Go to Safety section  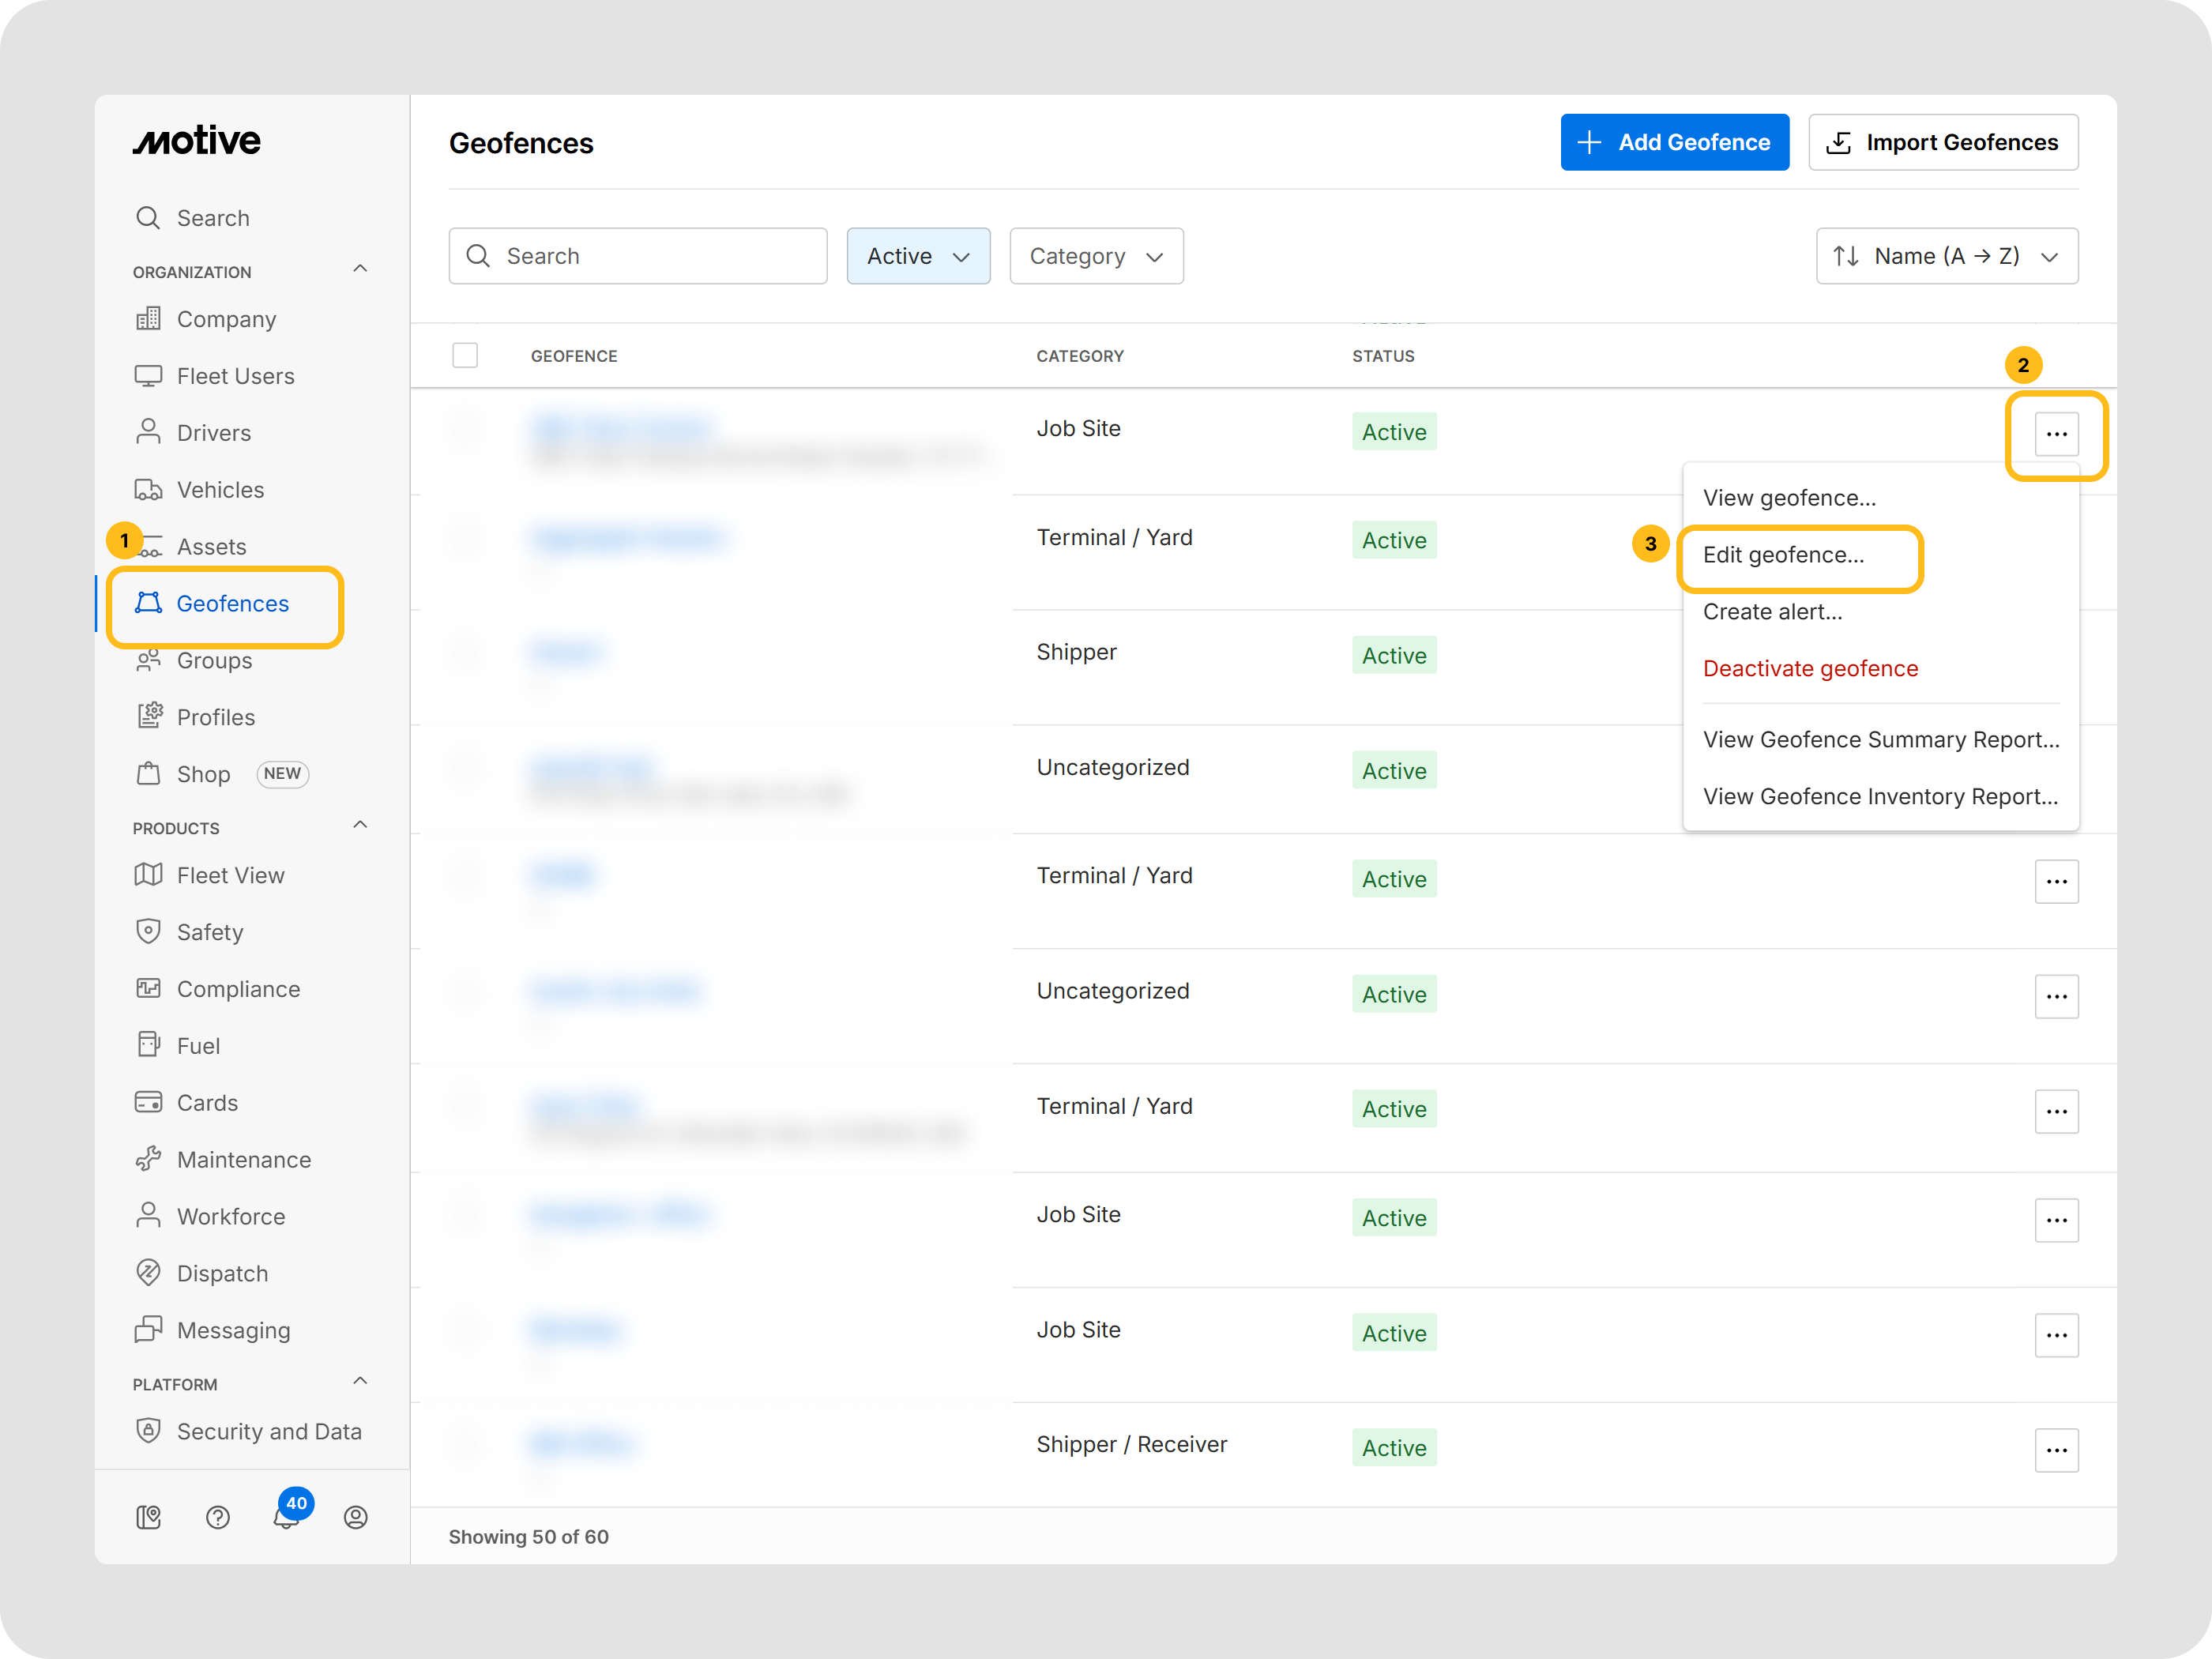coord(210,932)
